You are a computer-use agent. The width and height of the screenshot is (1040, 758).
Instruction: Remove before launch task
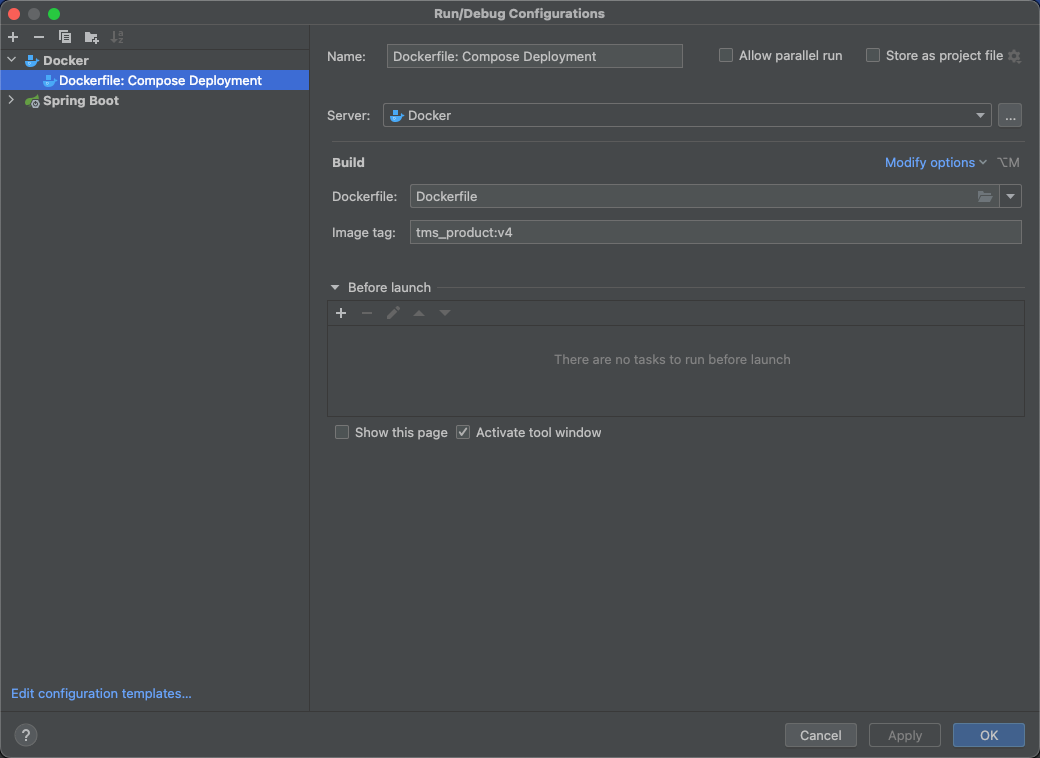click(x=367, y=313)
